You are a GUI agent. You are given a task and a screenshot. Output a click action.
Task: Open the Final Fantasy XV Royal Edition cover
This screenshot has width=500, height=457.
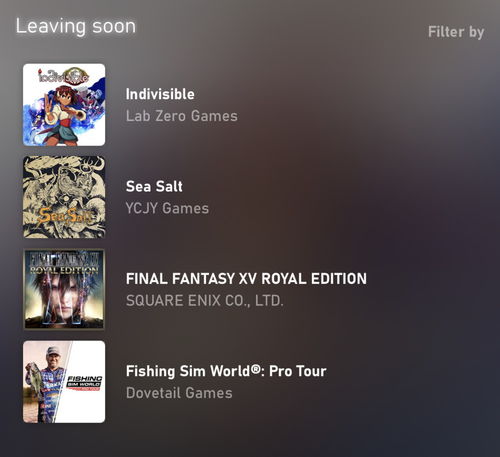[64, 289]
